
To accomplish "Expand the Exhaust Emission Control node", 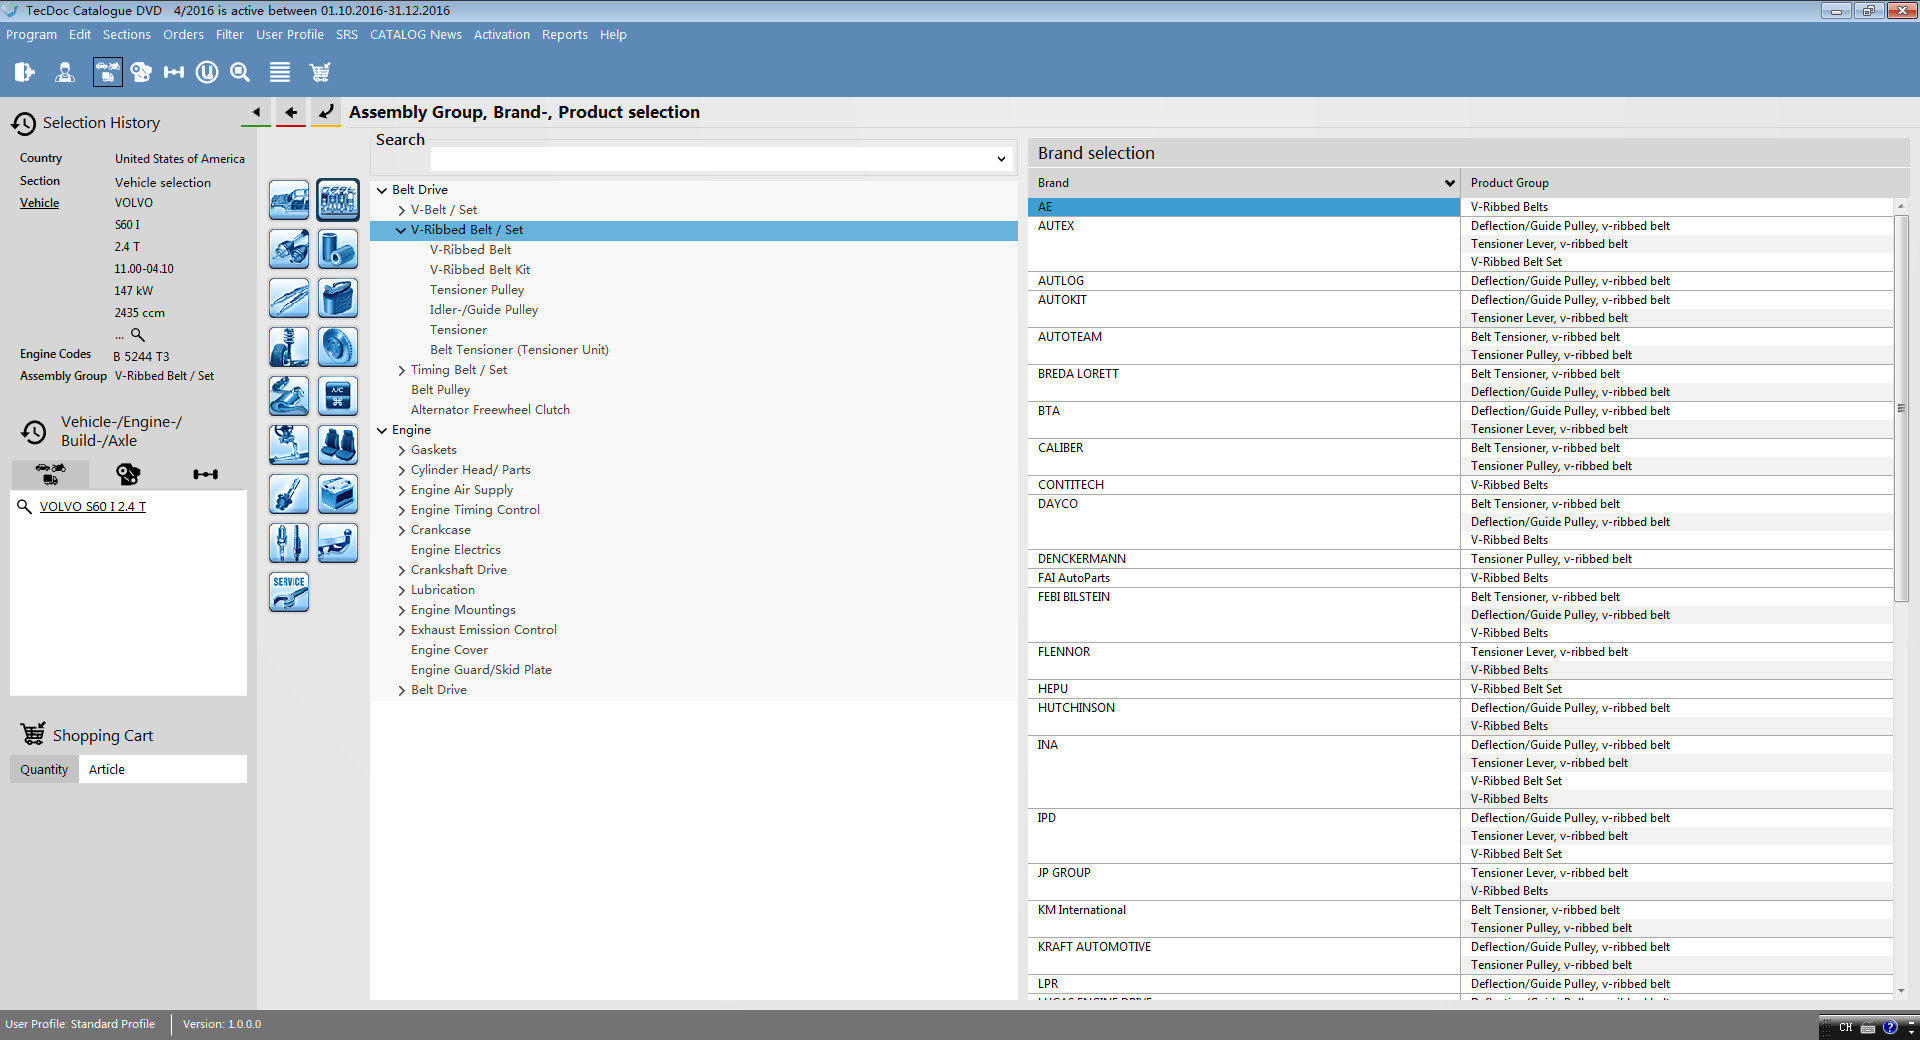I will tap(401, 630).
